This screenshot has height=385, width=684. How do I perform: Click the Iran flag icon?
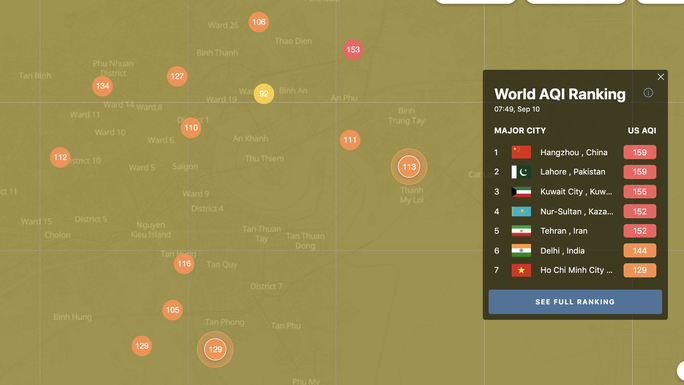click(521, 231)
